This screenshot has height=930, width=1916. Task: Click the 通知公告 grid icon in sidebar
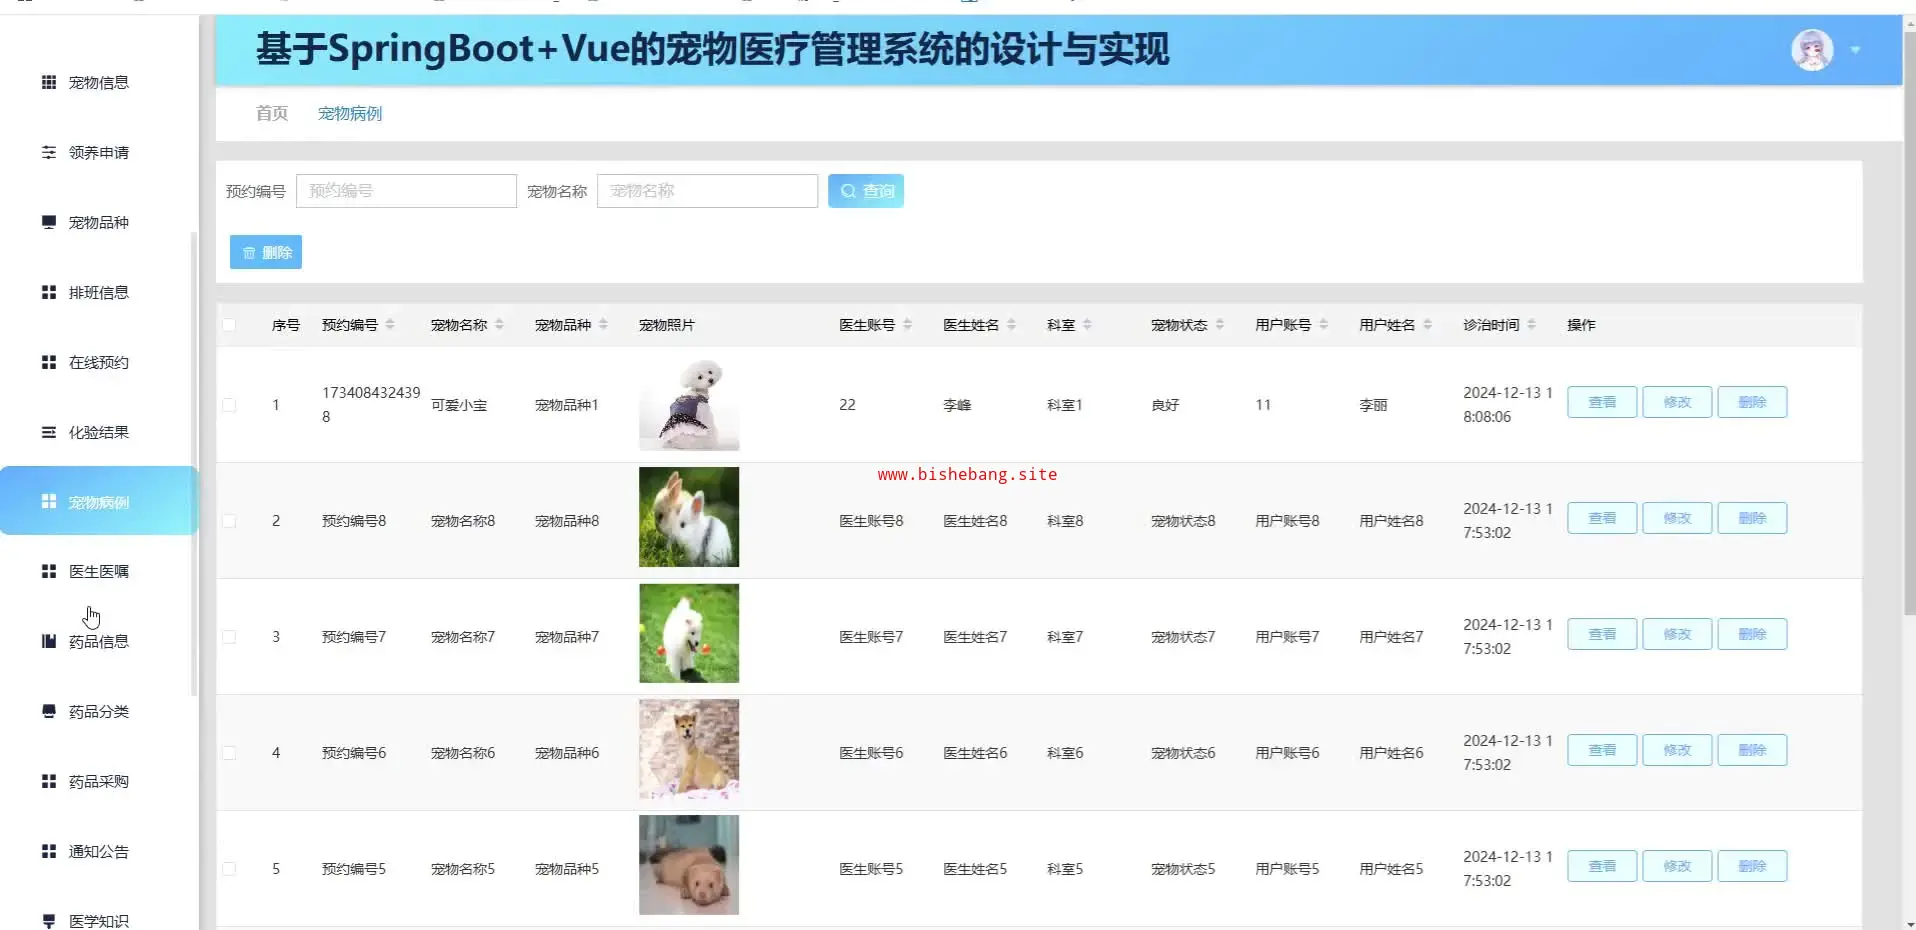click(x=48, y=851)
